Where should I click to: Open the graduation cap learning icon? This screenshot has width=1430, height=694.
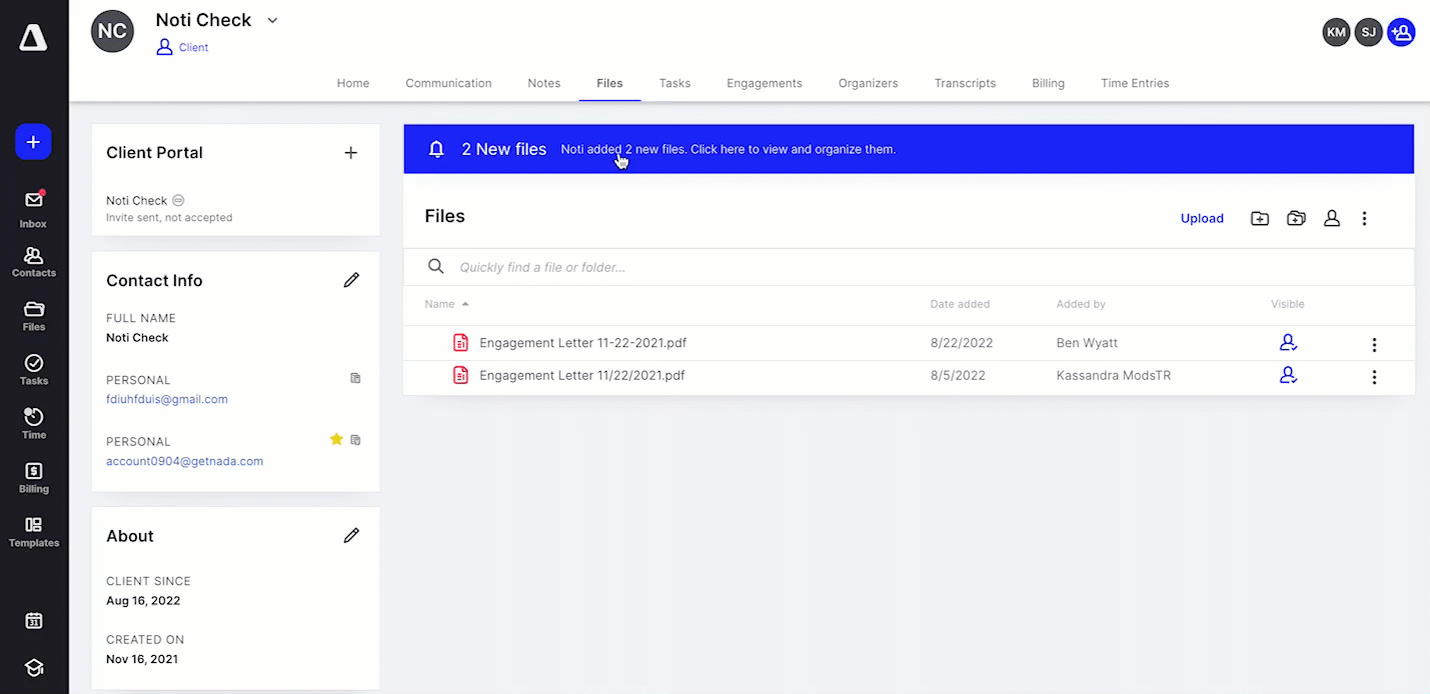point(33,668)
